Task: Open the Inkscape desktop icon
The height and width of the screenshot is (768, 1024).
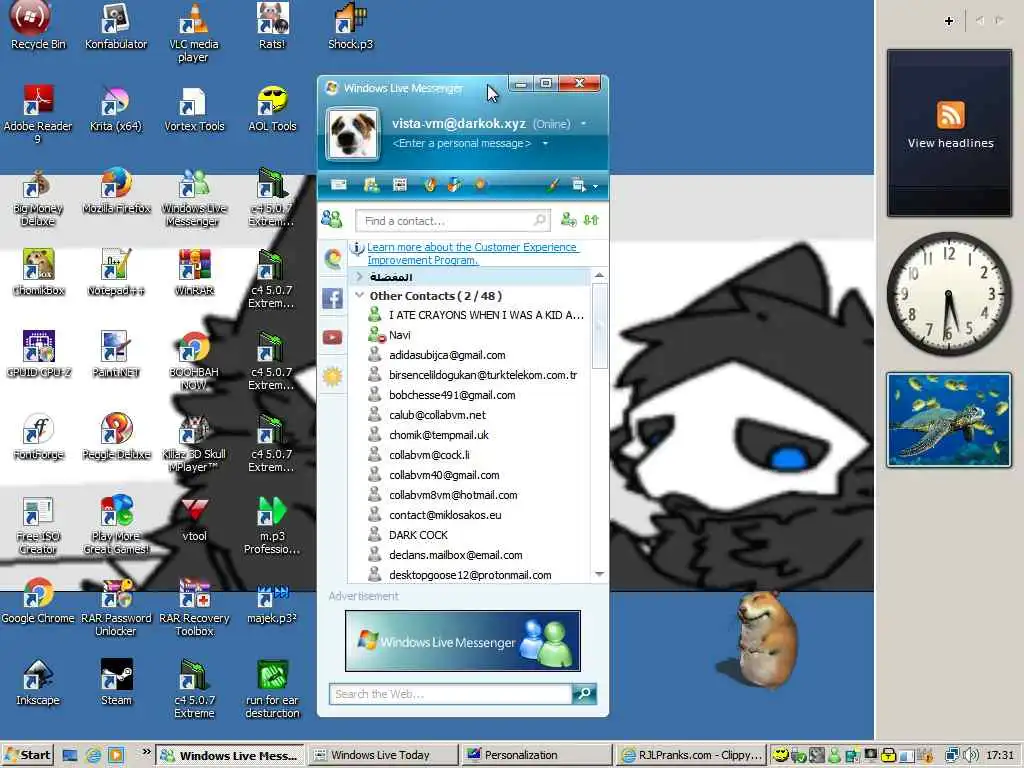Action: tap(38, 682)
